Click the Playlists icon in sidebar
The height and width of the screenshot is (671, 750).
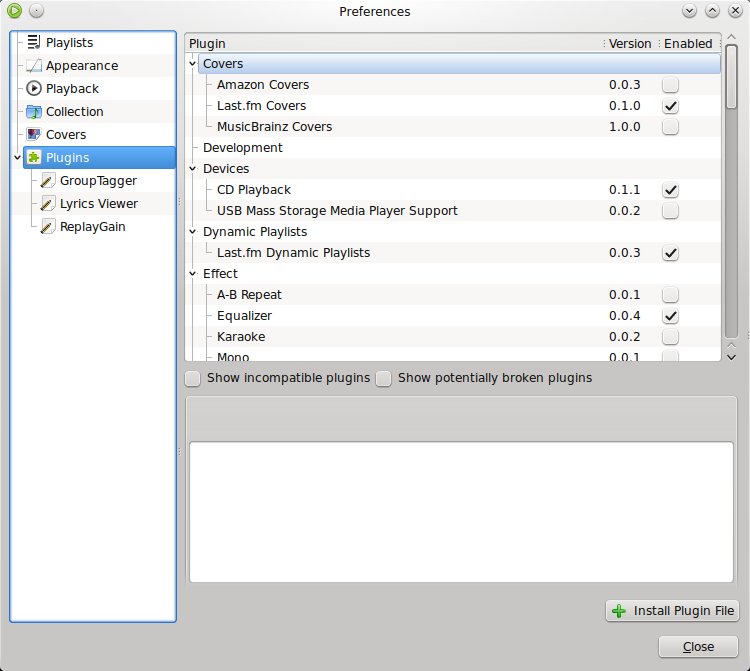(34, 43)
